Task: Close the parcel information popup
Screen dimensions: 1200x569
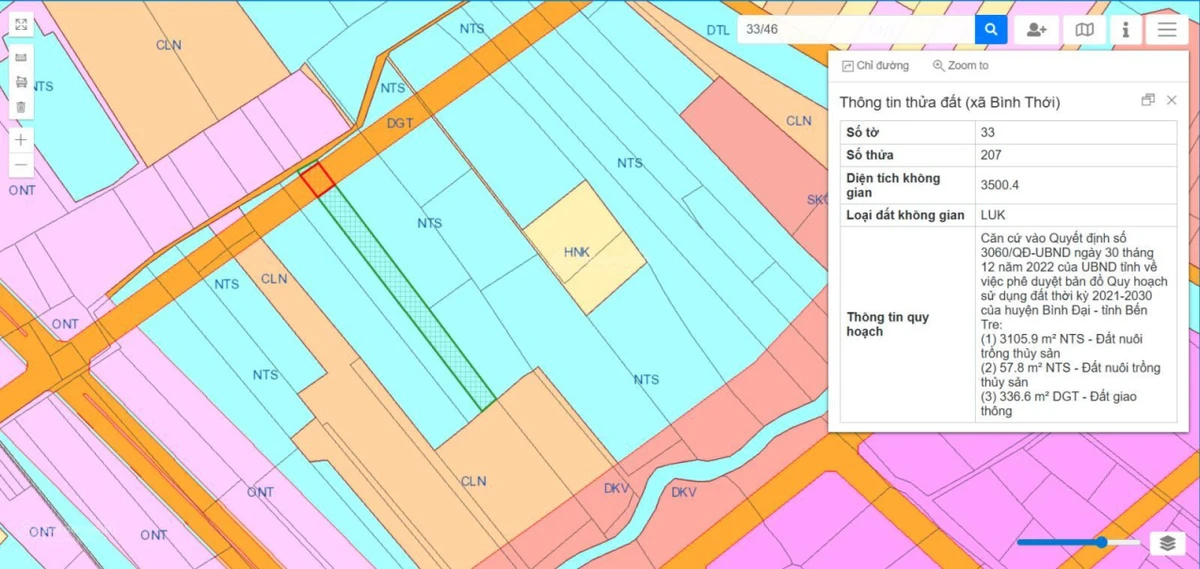Action: [x=1172, y=101]
